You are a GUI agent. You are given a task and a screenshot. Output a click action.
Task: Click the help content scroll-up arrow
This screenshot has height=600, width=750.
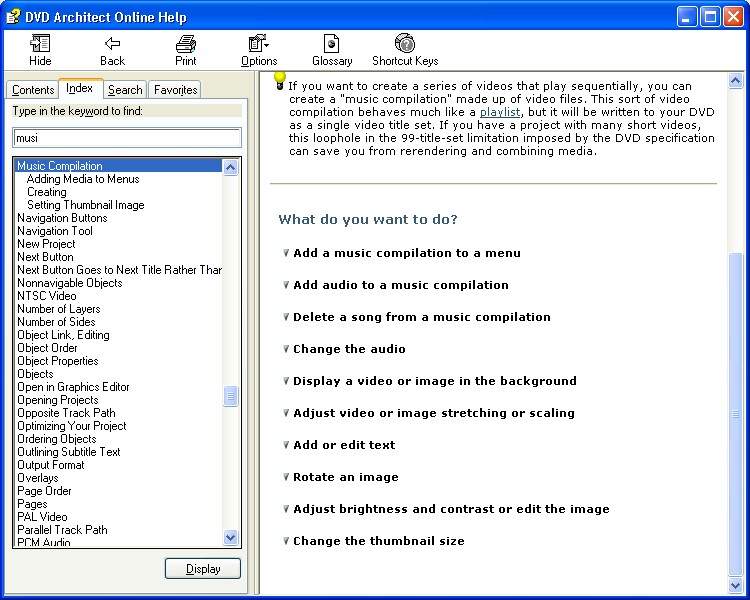[735, 80]
